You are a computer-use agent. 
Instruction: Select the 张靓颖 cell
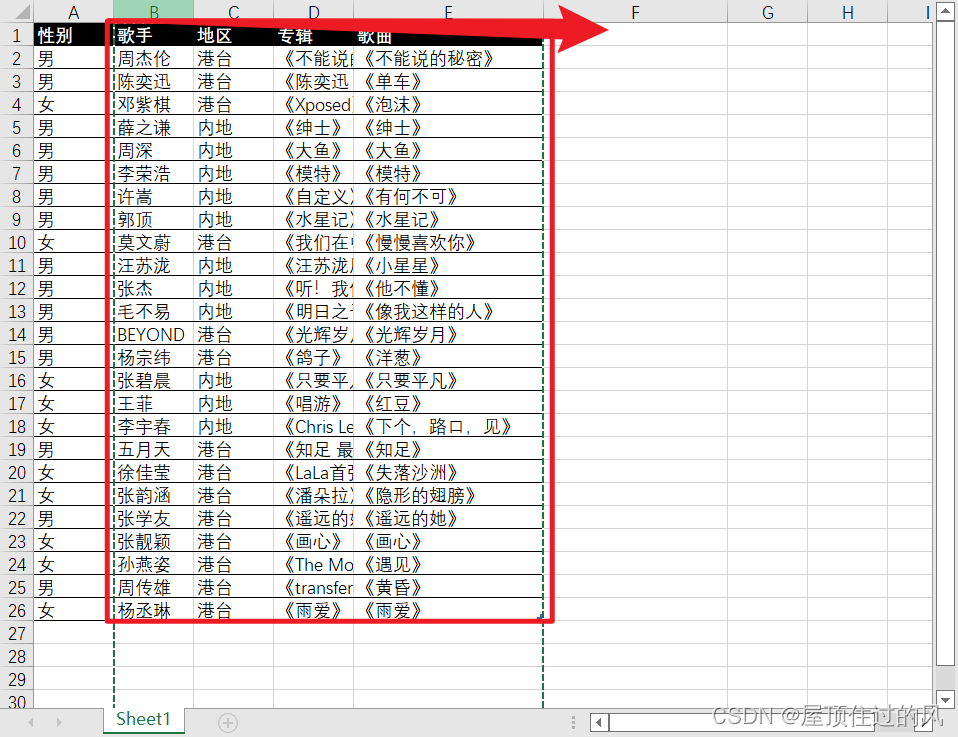tap(153, 541)
